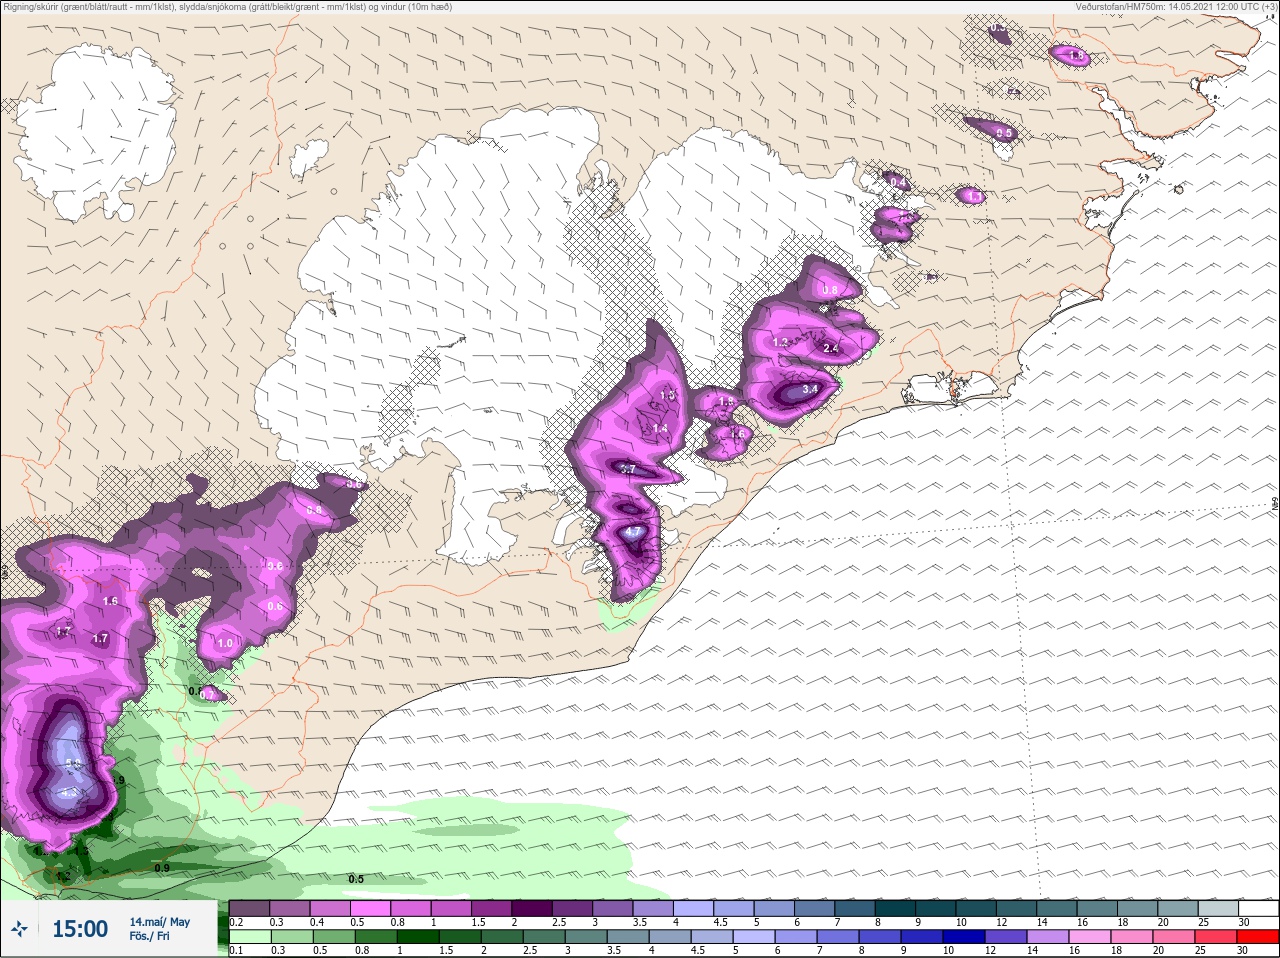The width and height of the screenshot is (1280, 958).
Task: Click the 0.2 label in the purple legend row
Action: coord(236,922)
